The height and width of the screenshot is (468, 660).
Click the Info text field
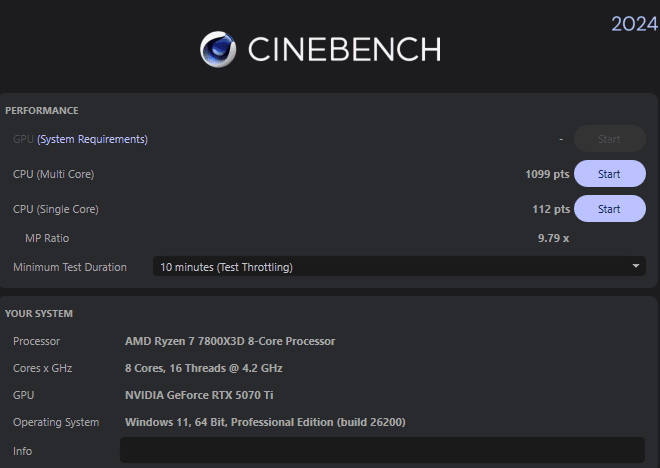point(382,449)
